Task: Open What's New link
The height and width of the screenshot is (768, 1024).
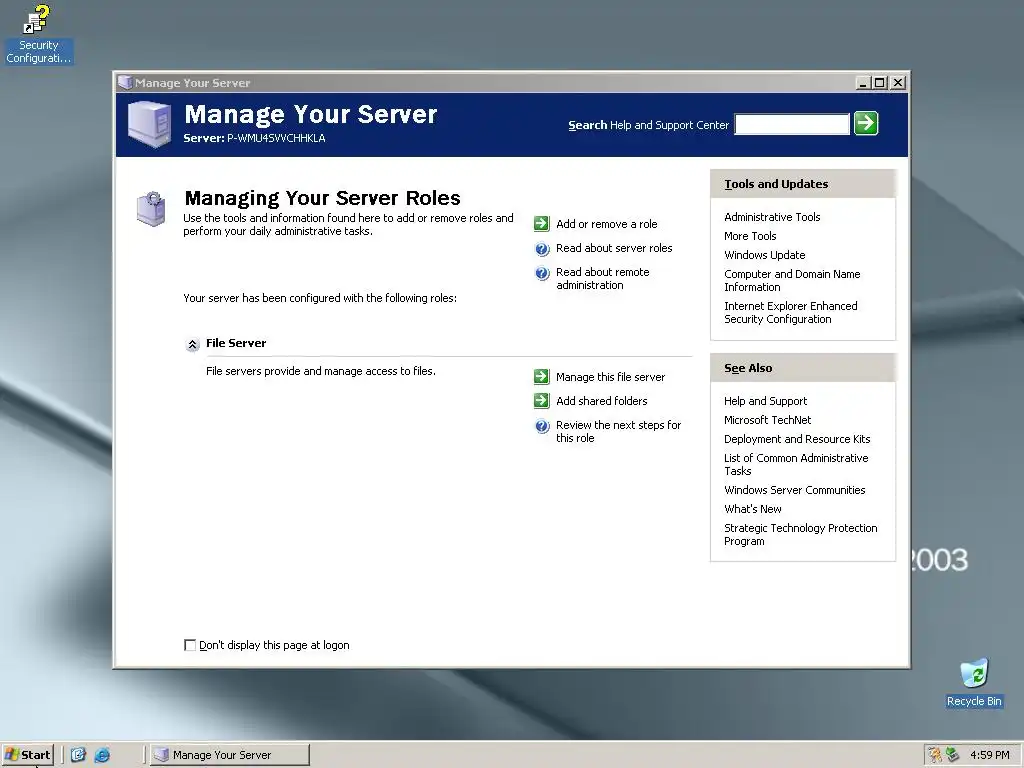Action: (753, 509)
